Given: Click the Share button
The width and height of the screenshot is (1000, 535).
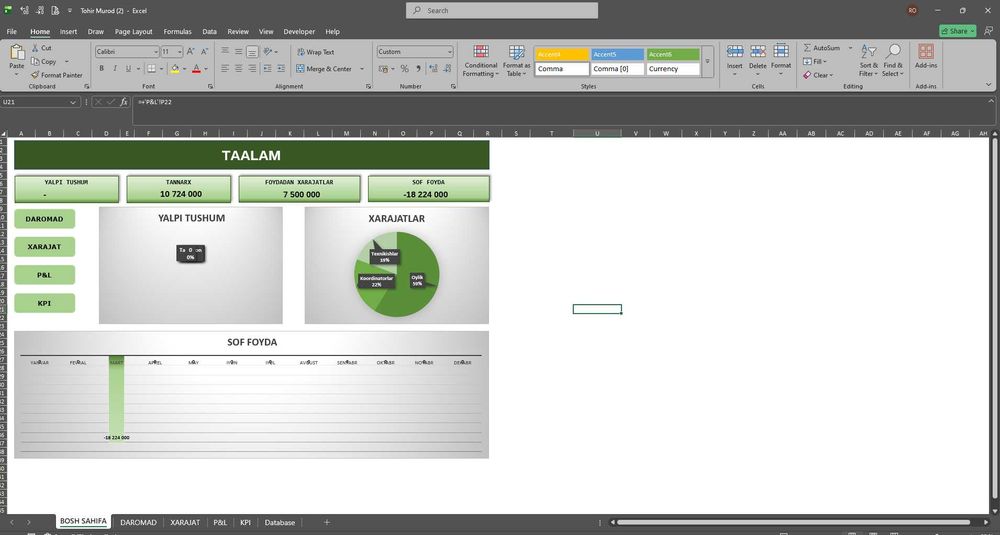Looking at the screenshot, I should click(957, 31).
